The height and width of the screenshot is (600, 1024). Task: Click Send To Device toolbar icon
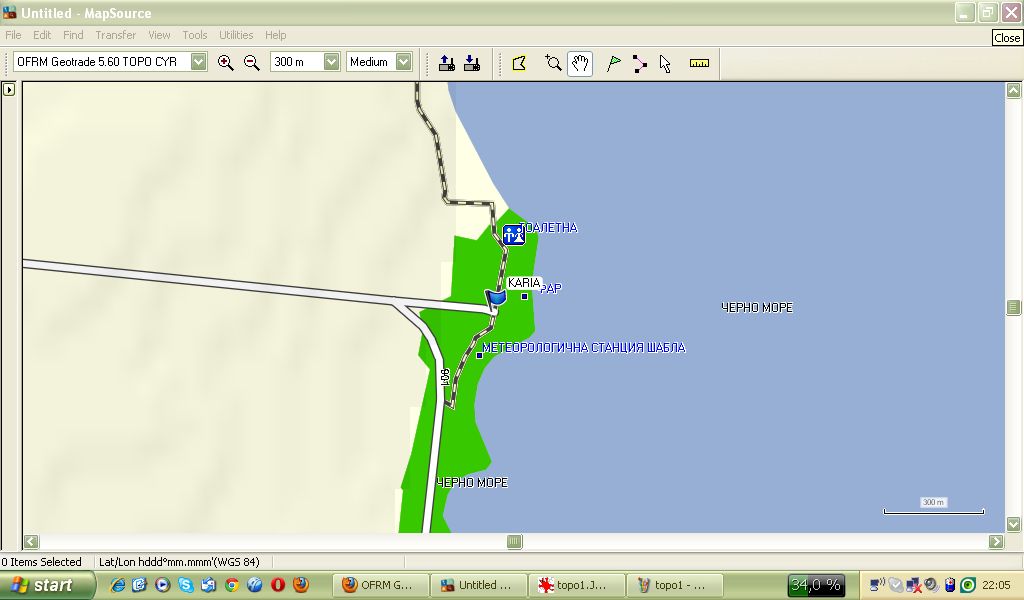(447, 63)
